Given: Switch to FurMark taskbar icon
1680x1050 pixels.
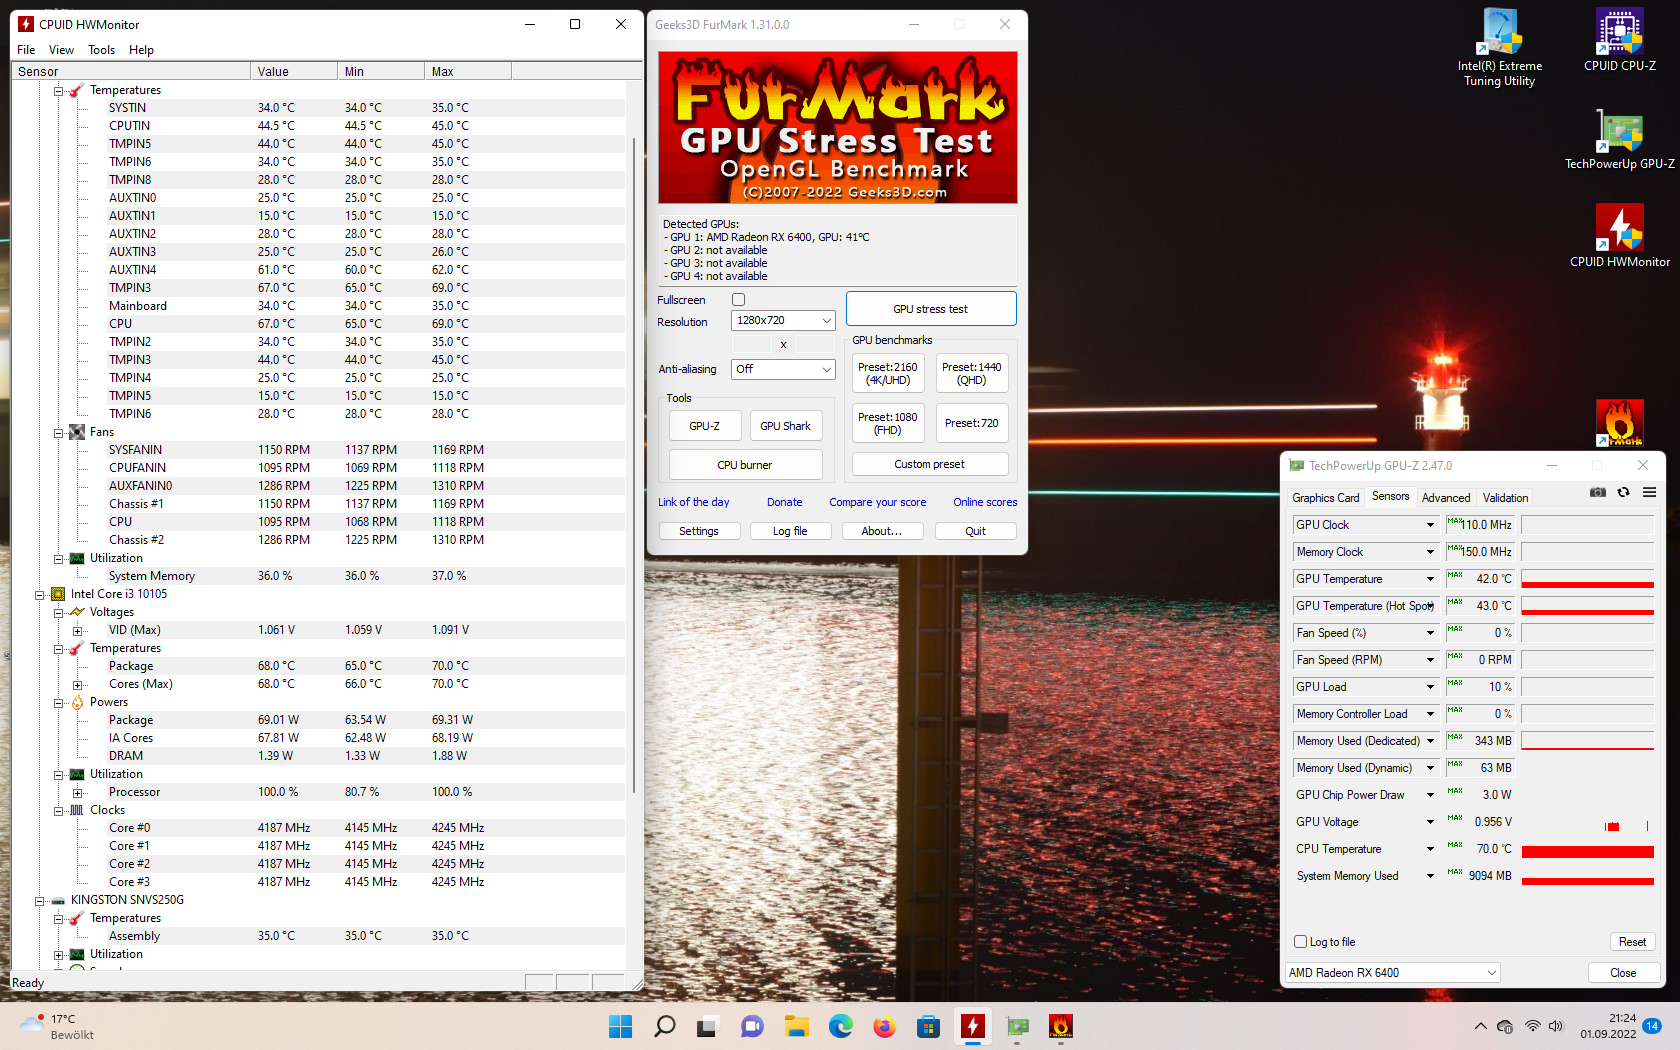Looking at the screenshot, I should click(x=1061, y=1026).
